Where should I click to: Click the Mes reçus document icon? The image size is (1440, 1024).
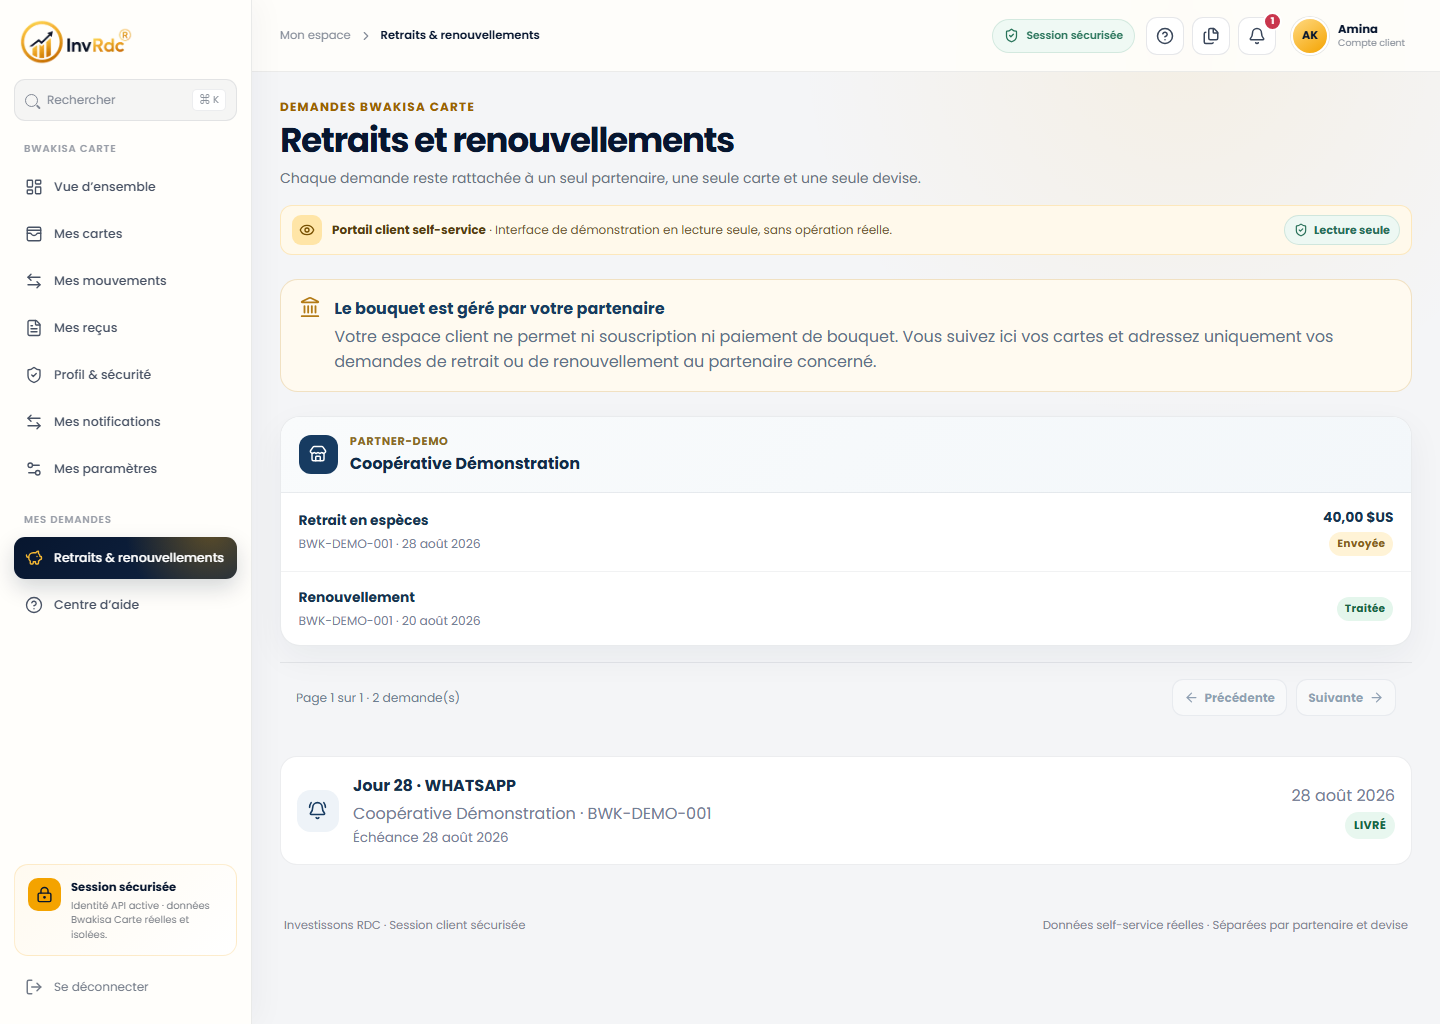click(34, 328)
